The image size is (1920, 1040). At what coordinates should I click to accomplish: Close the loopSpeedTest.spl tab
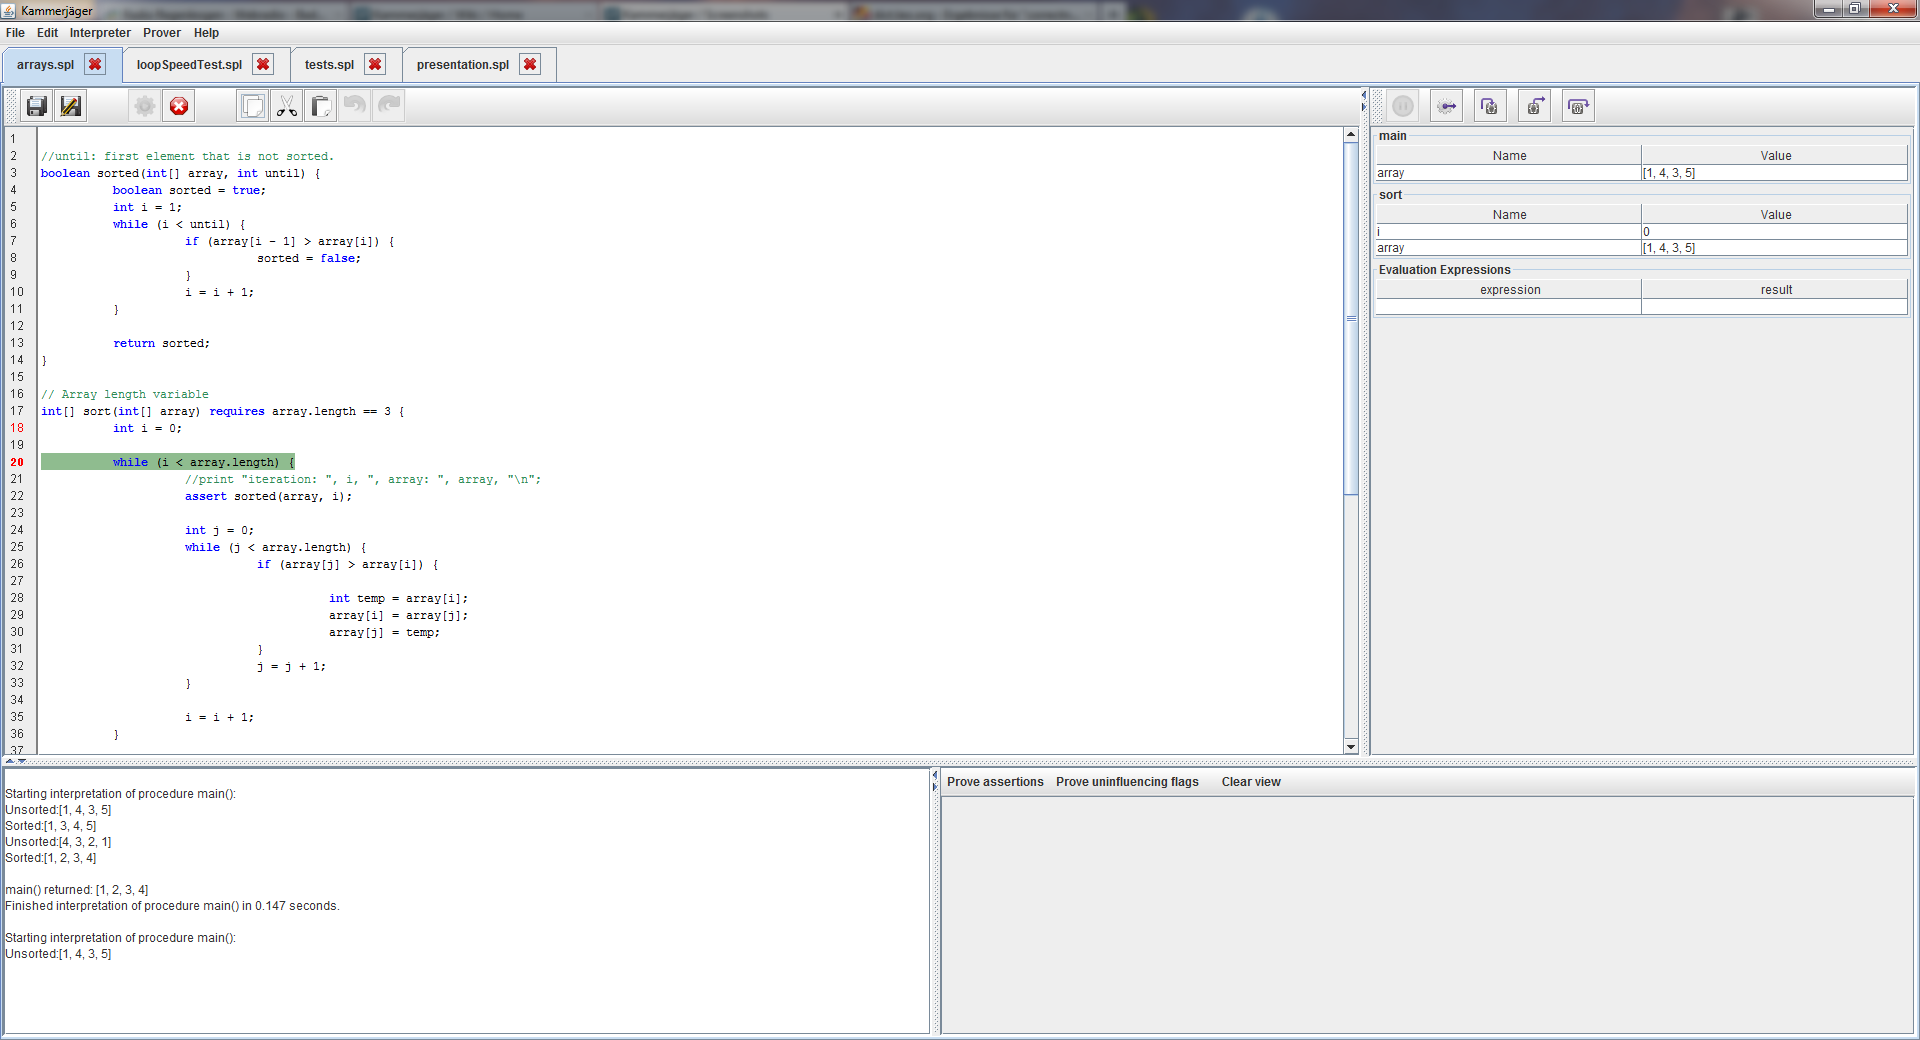263,64
